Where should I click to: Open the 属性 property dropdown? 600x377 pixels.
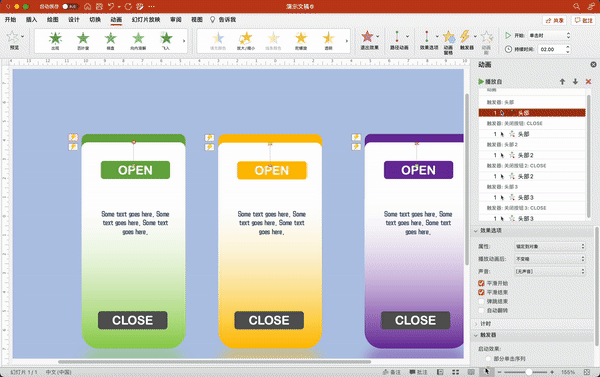tap(550, 246)
